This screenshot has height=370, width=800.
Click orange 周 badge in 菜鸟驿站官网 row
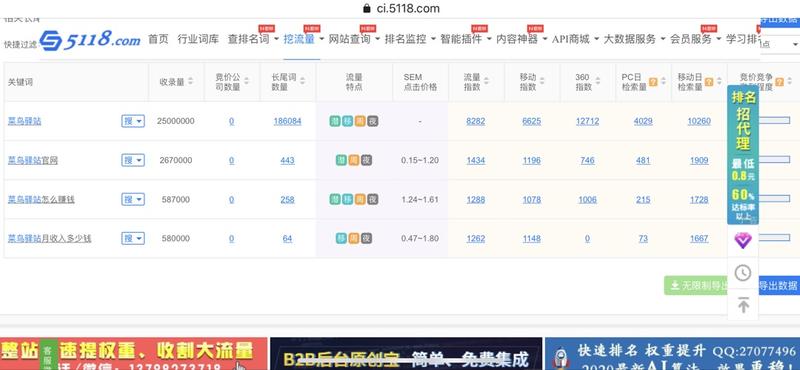tap(354, 160)
